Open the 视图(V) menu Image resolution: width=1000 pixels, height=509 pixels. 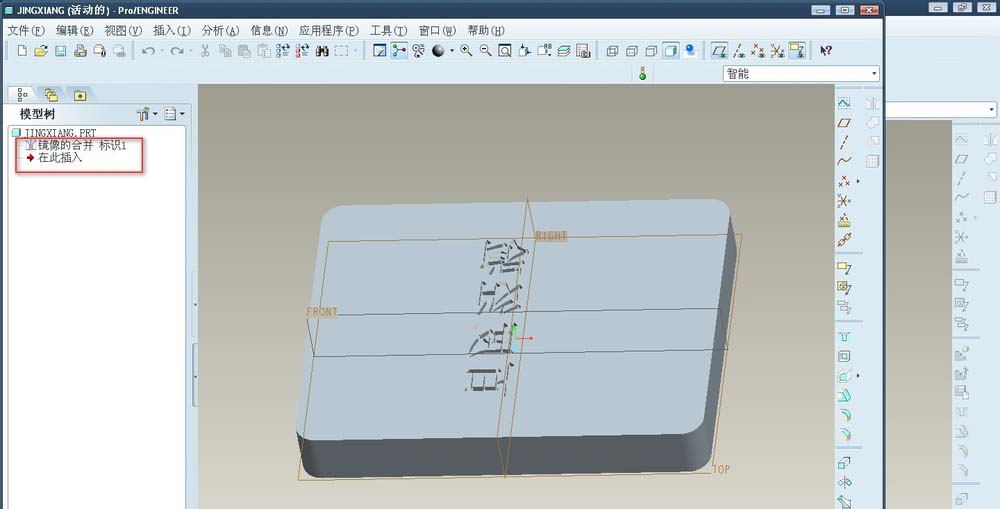[123, 31]
